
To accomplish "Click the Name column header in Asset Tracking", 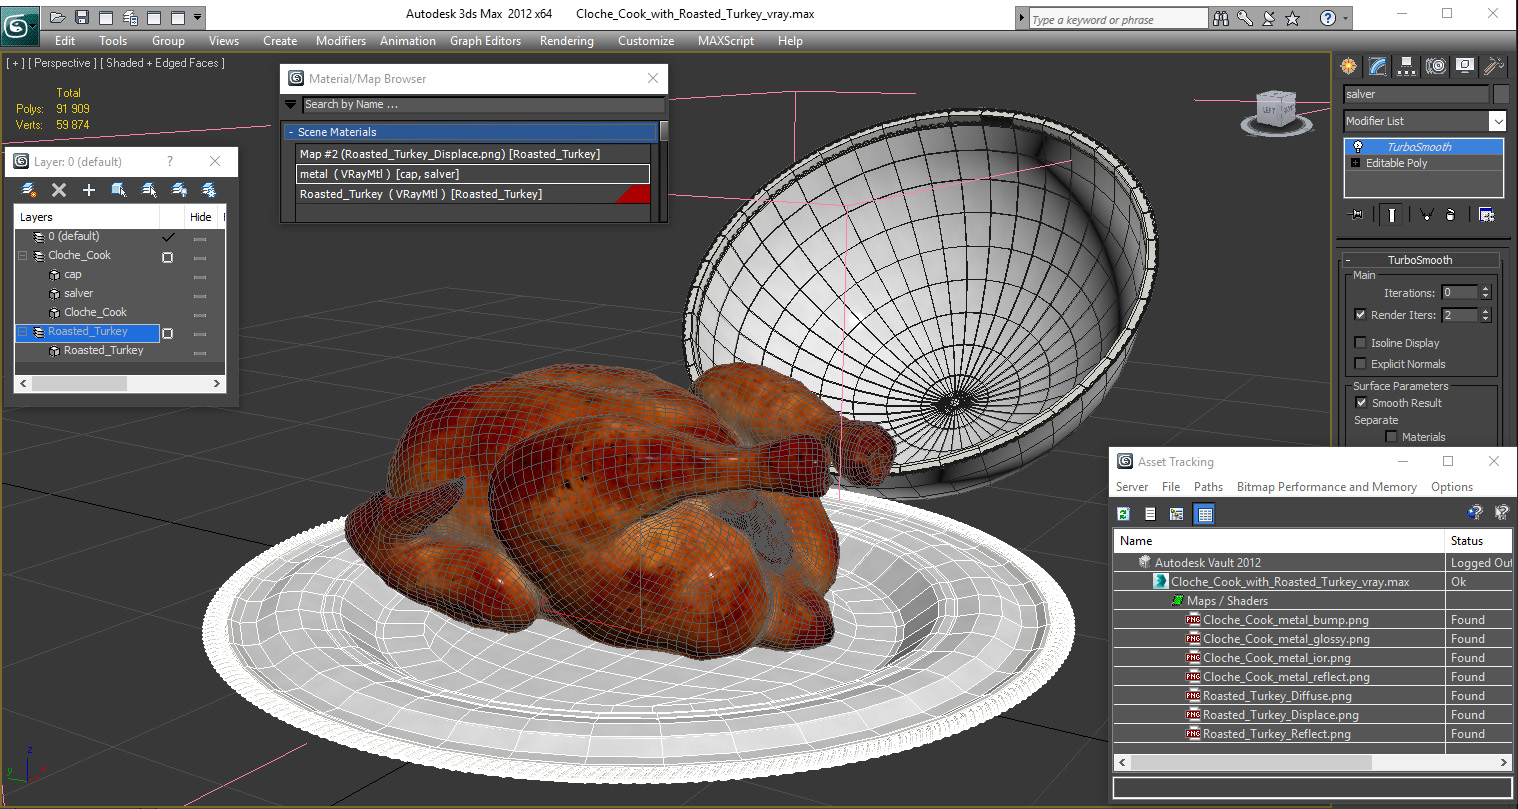I will pos(1279,541).
